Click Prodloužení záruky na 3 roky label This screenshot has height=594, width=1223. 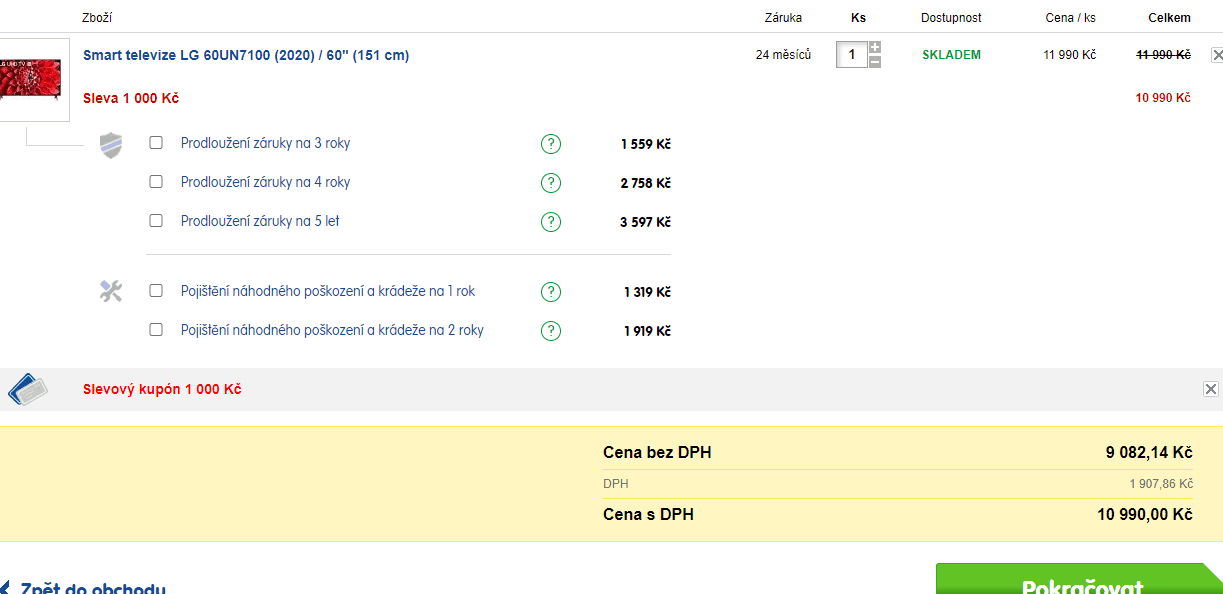pos(266,143)
